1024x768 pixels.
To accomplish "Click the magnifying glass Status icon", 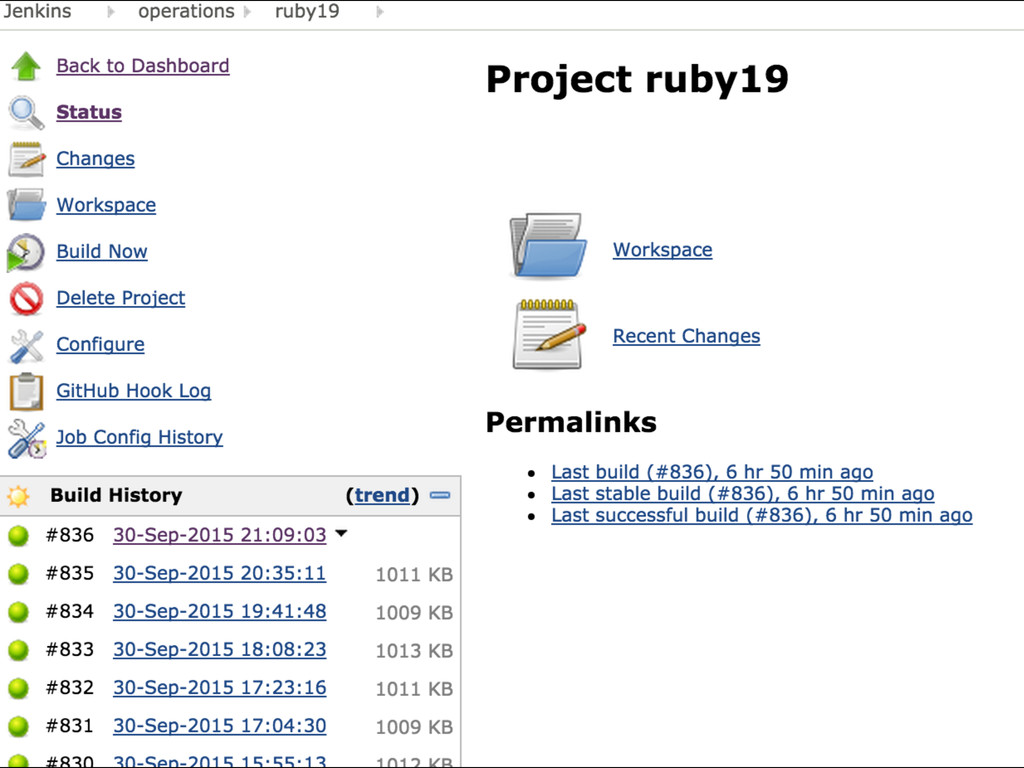I will (26, 113).
